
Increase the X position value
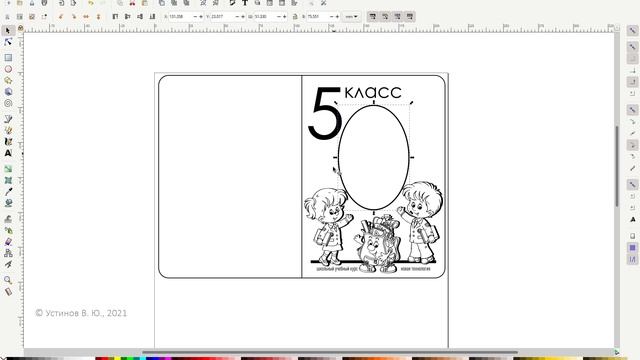point(200,17)
